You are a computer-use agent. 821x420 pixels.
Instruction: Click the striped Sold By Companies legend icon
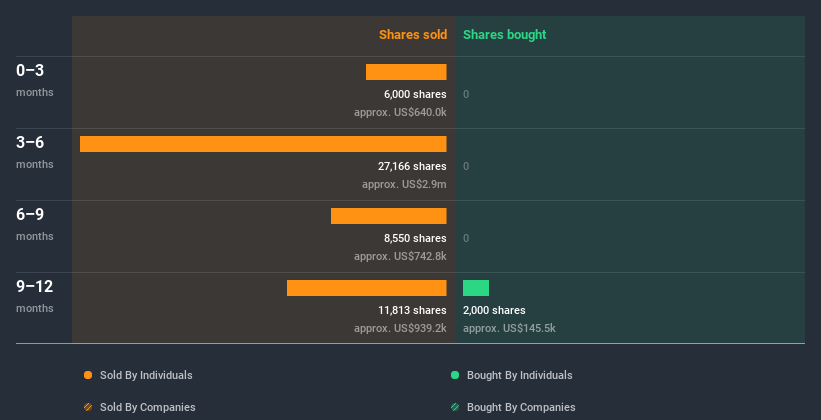[x=88, y=407]
